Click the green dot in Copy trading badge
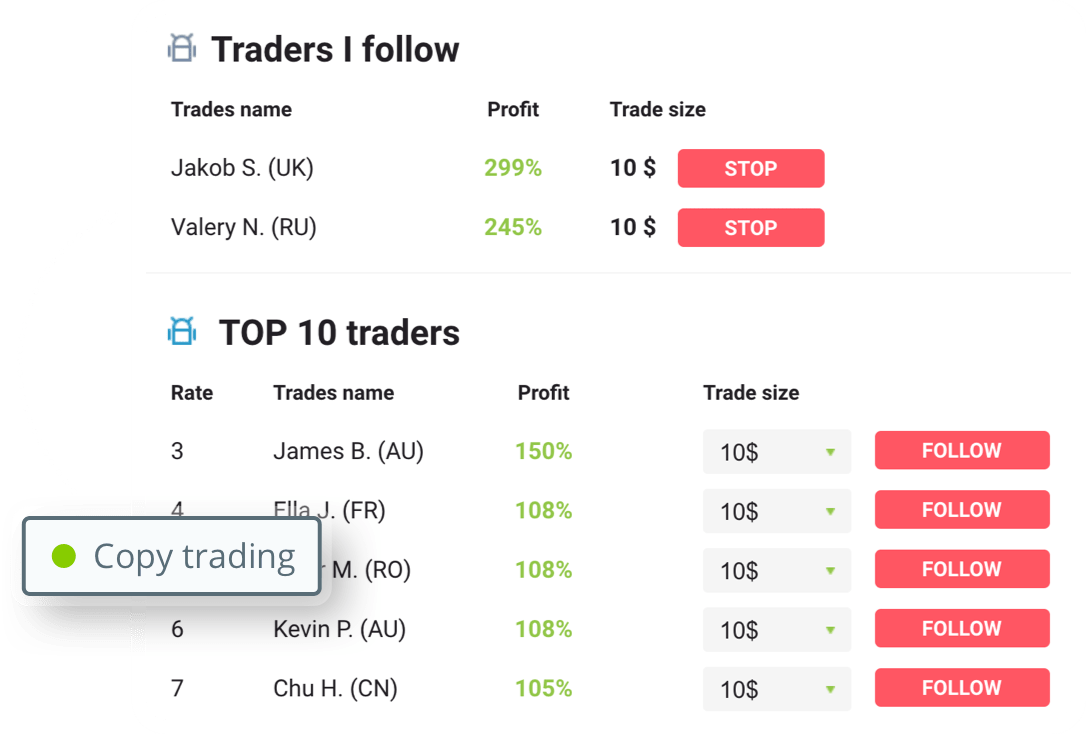1086x734 pixels. click(x=64, y=555)
